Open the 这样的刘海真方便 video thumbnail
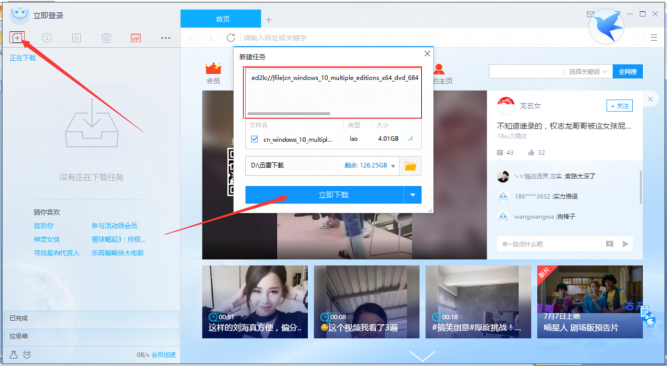 255,302
